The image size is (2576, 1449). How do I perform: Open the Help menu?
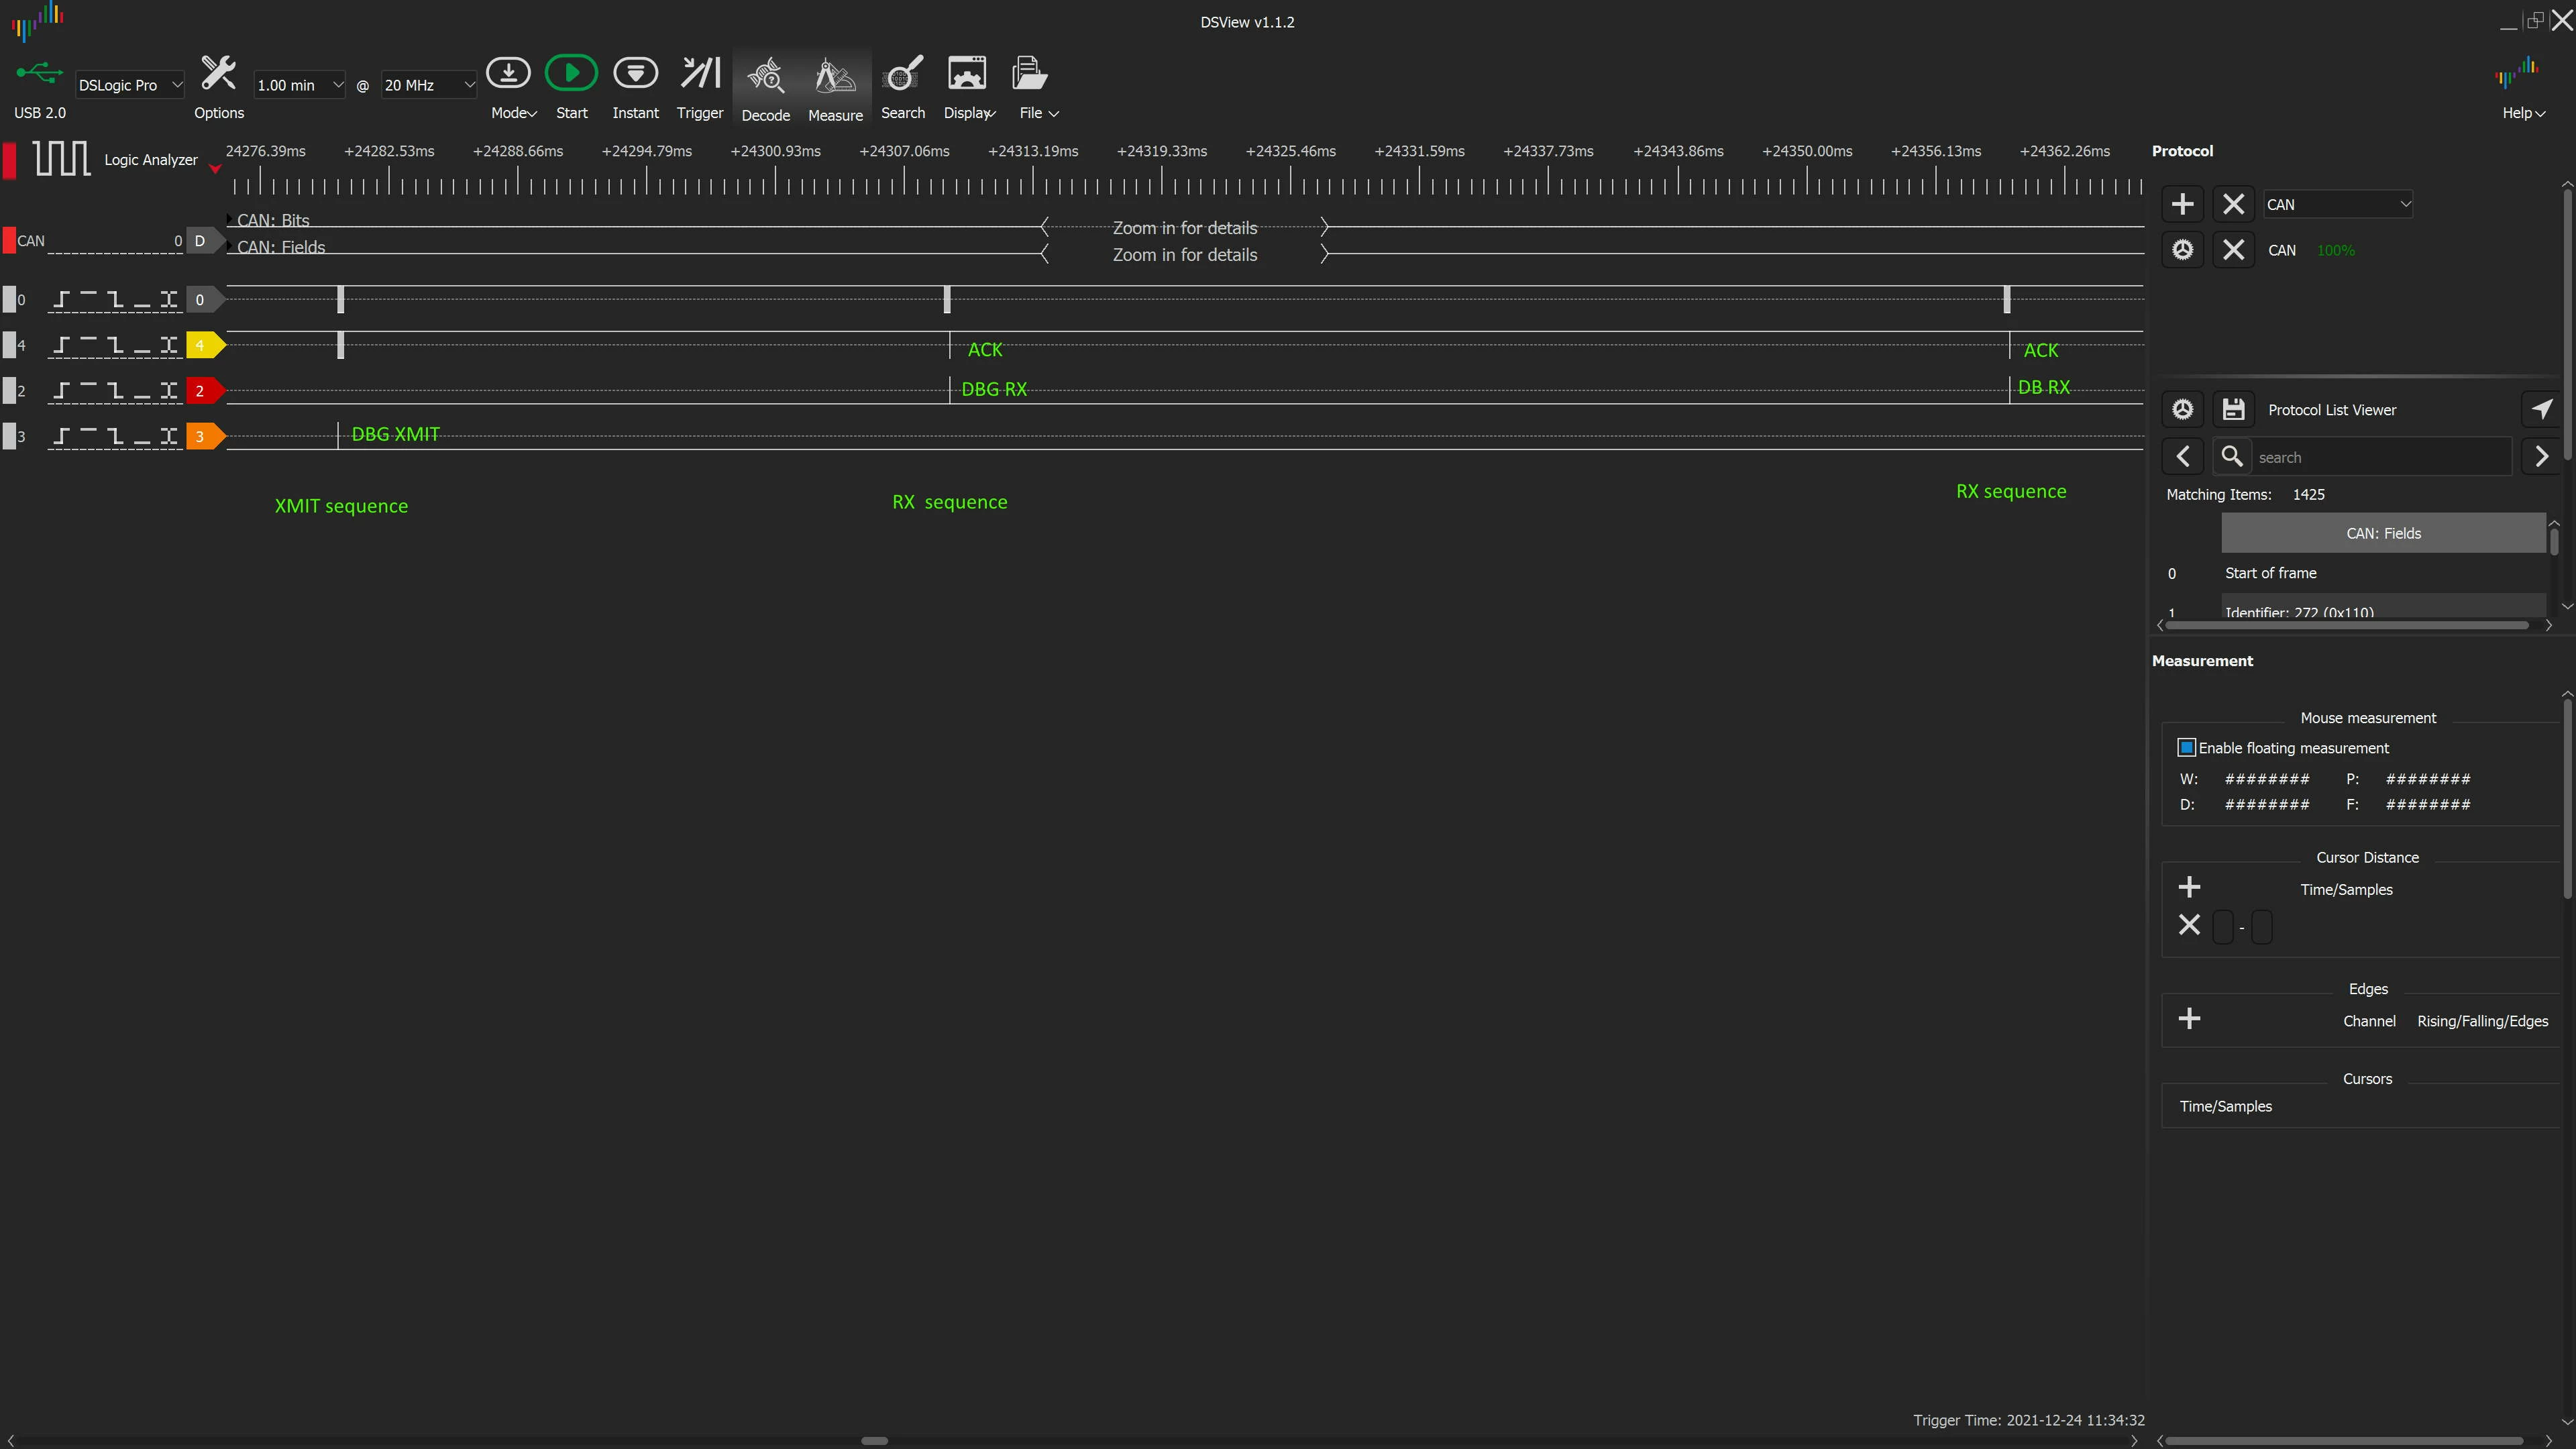coord(2523,113)
